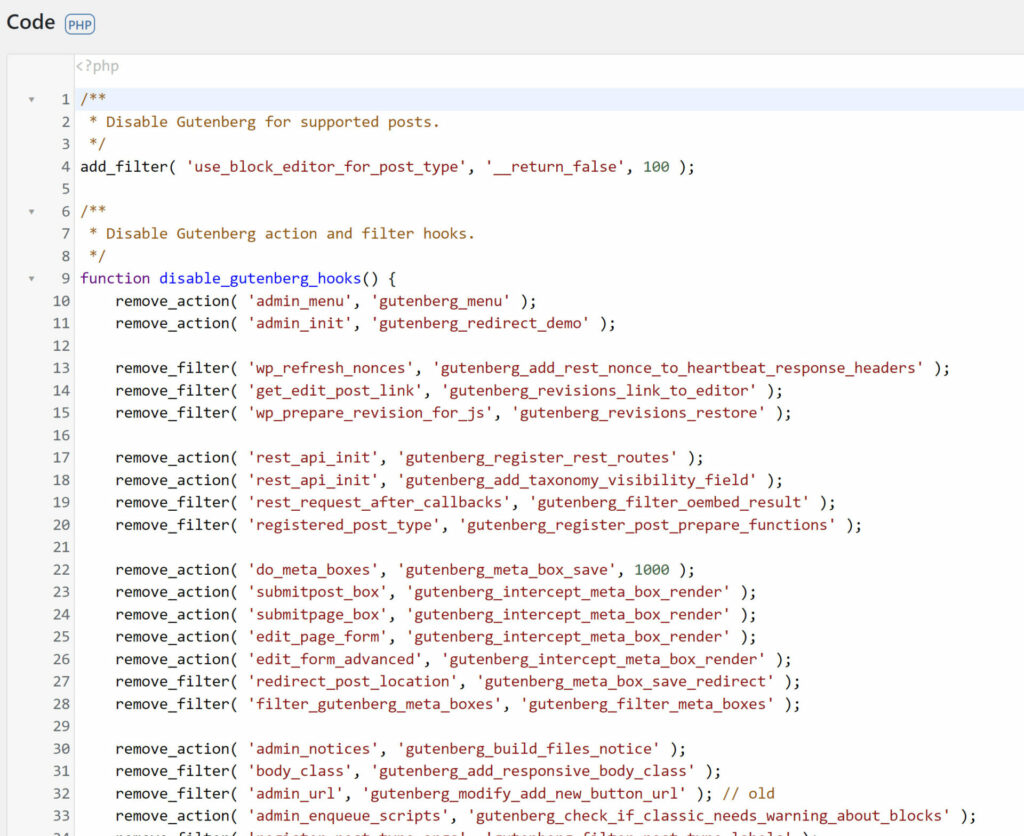Click the 'gutenberg_meta_box_save_redirect' string

click(626, 681)
